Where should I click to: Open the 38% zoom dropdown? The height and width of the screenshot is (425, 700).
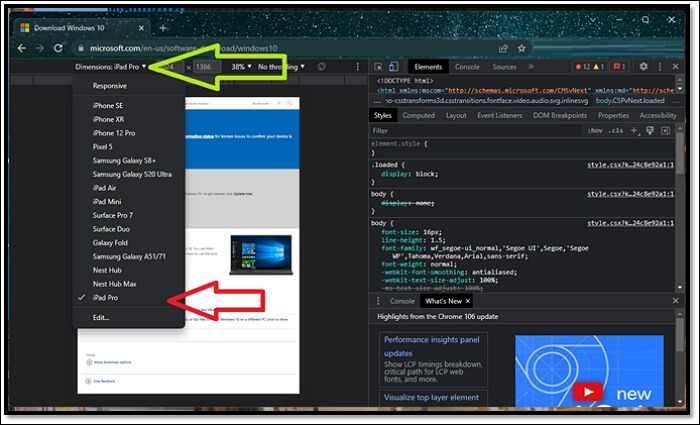click(x=241, y=67)
